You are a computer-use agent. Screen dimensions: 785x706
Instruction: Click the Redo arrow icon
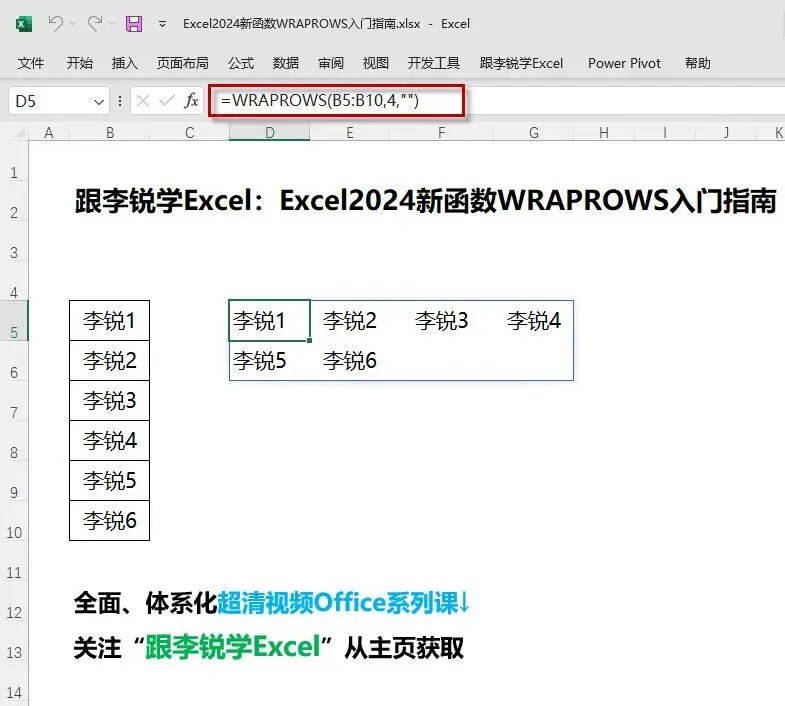coord(95,23)
